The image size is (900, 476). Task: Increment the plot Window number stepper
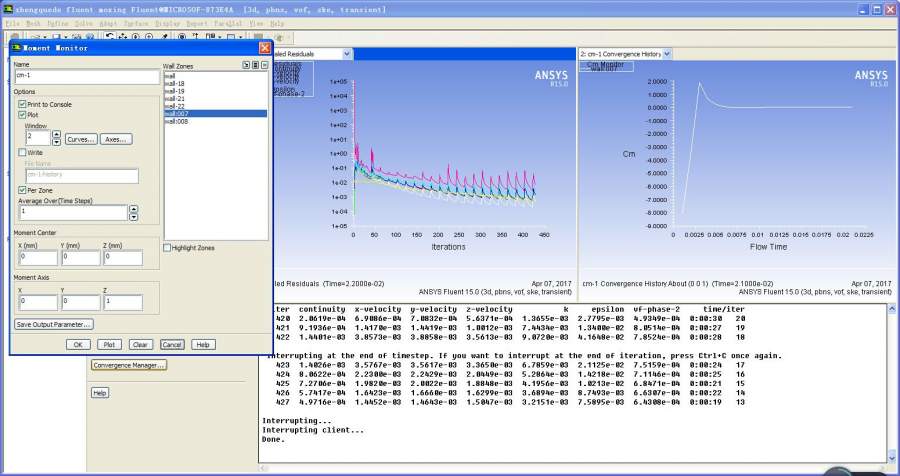coord(56,134)
